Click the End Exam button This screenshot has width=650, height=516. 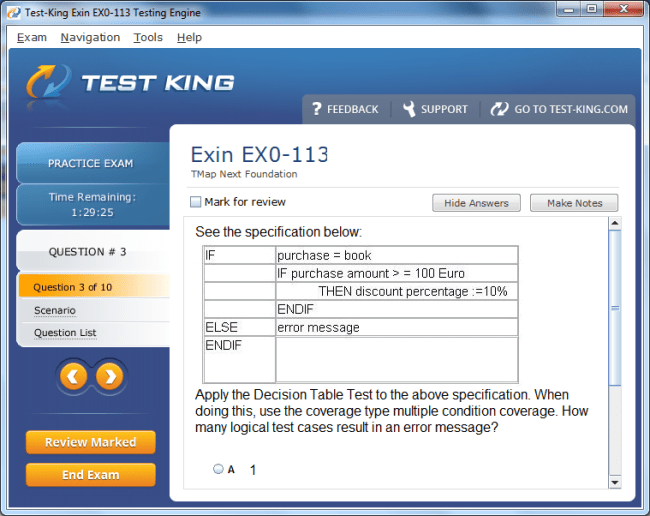pos(91,475)
